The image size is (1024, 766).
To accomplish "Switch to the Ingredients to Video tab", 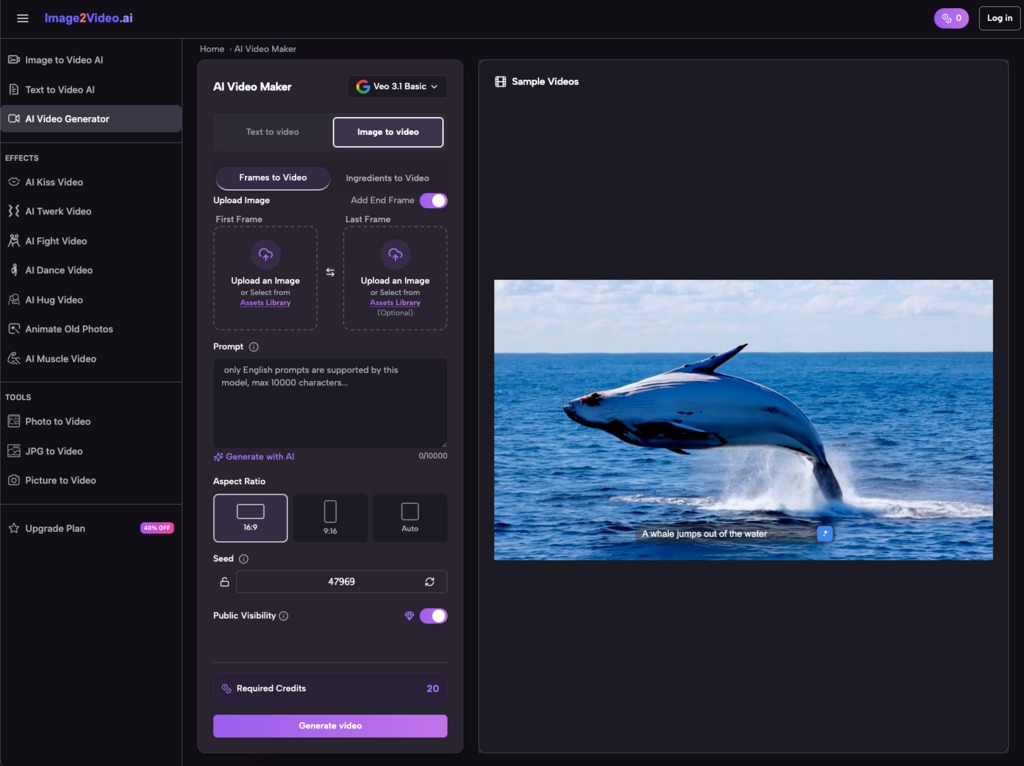I will (390, 178).
